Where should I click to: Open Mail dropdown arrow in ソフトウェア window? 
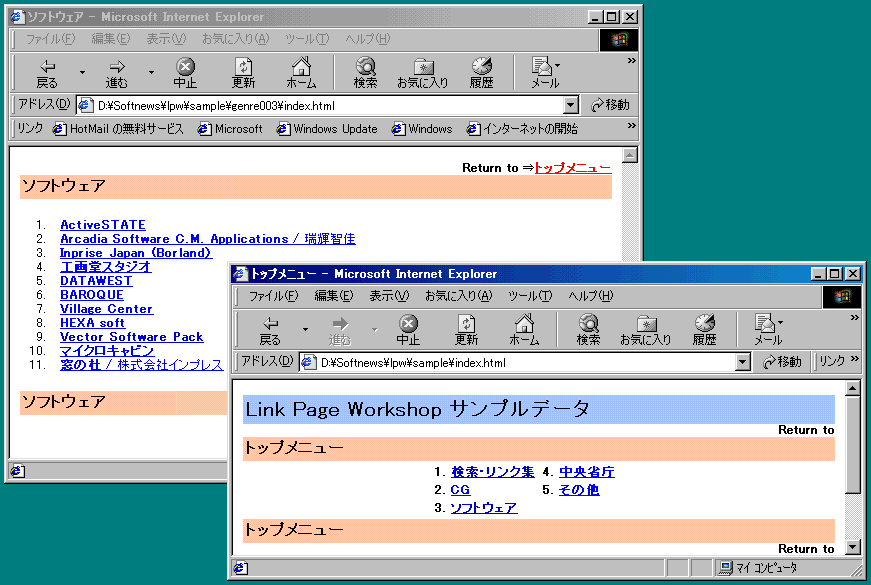tap(557, 66)
